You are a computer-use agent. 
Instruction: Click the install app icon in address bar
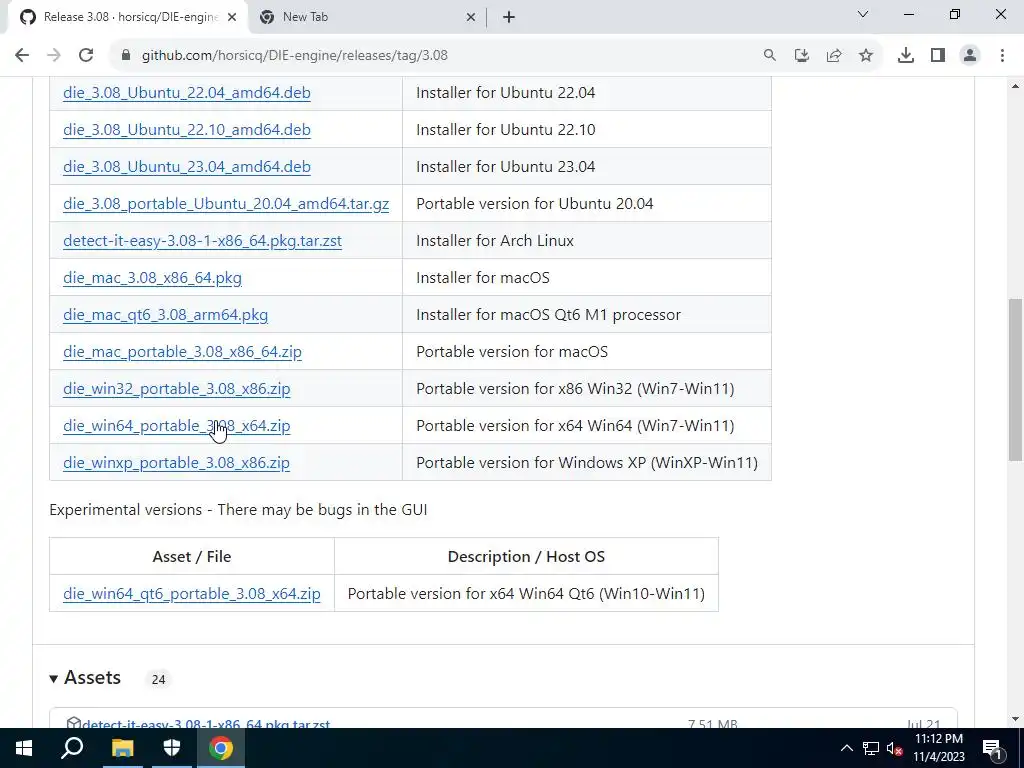tap(802, 56)
